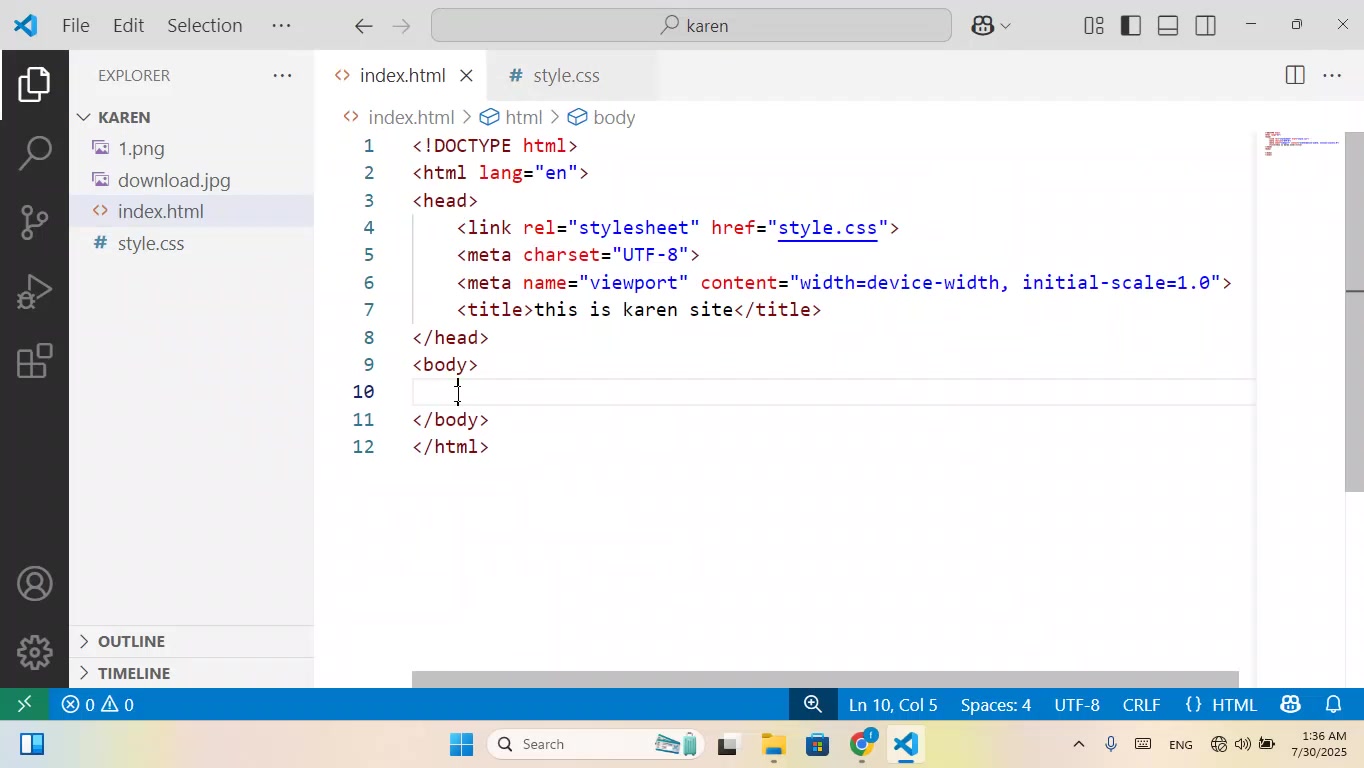The width and height of the screenshot is (1364, 768).
Task: Collapse the KAREN folder section
Action: point(124,117)
